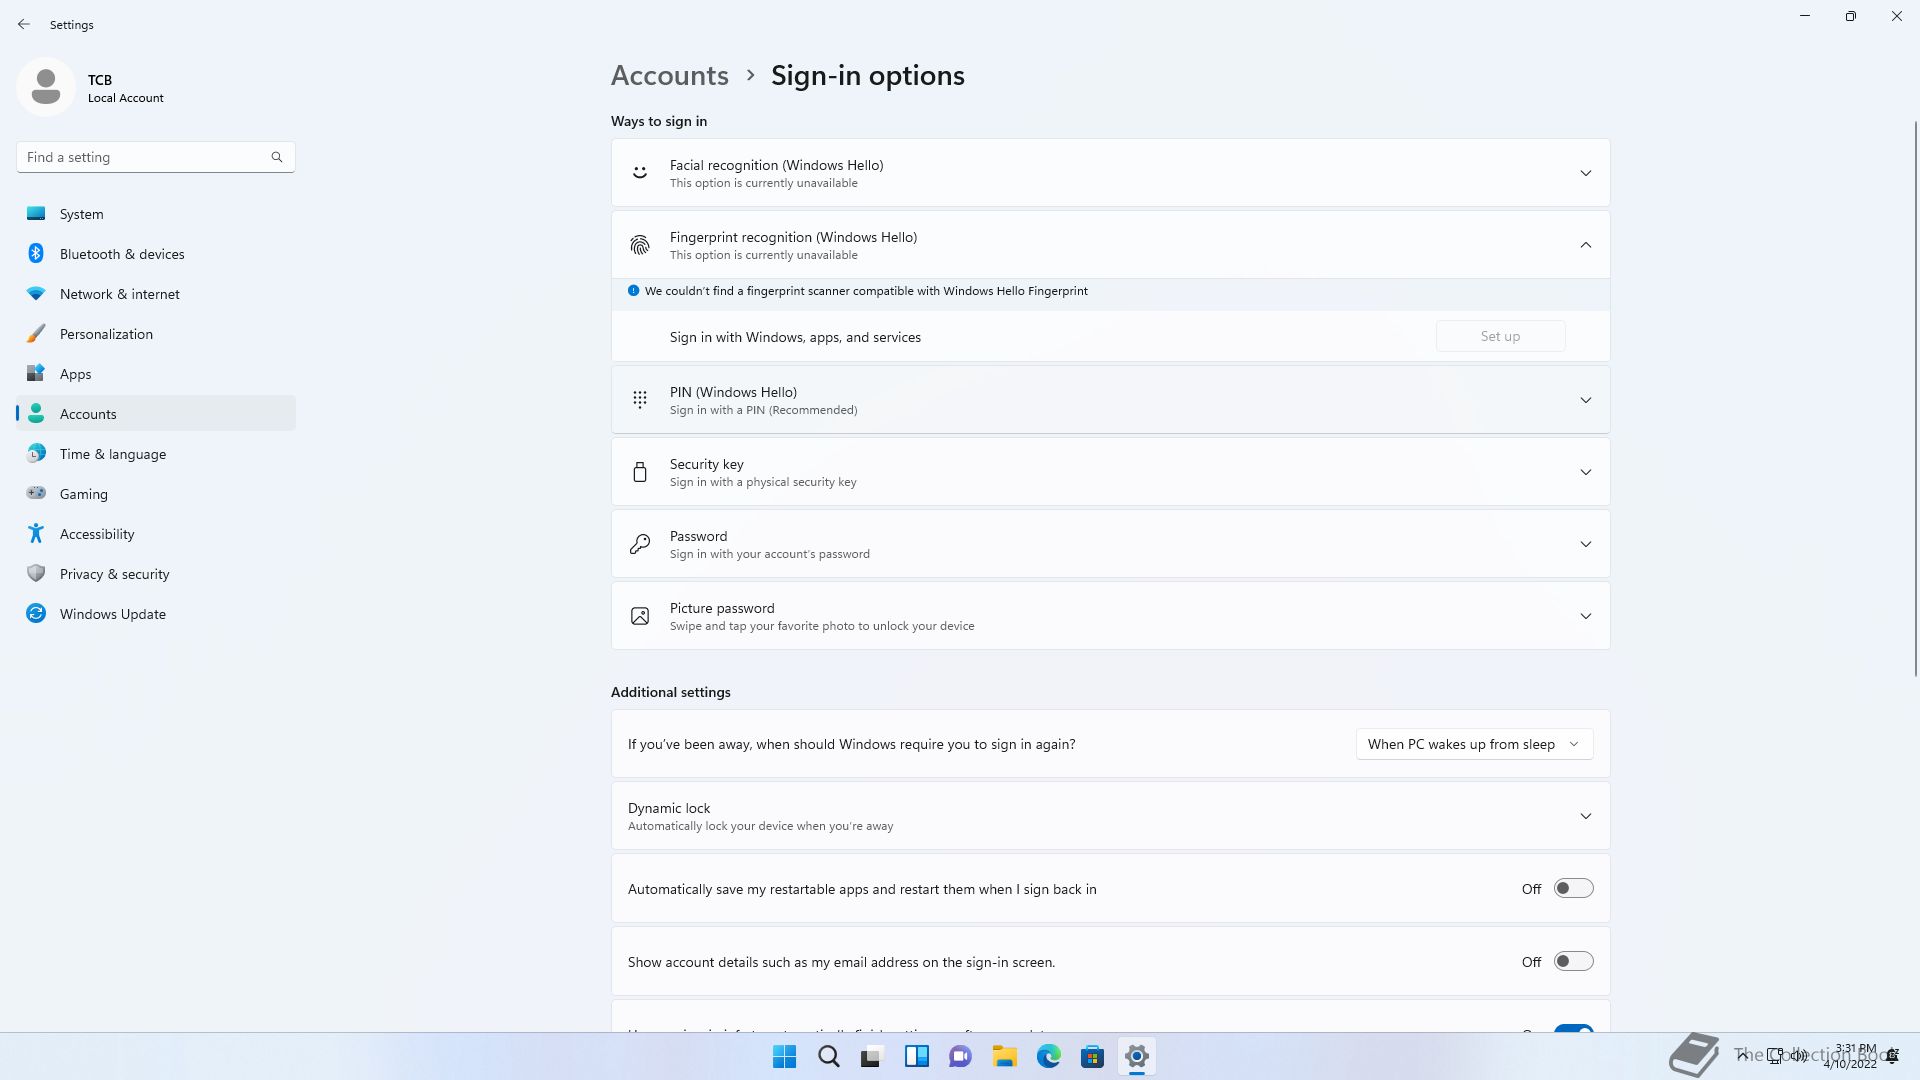Open the Windows Start menu
This screenshot has height=1080, width=1920.
[785, 1056]
